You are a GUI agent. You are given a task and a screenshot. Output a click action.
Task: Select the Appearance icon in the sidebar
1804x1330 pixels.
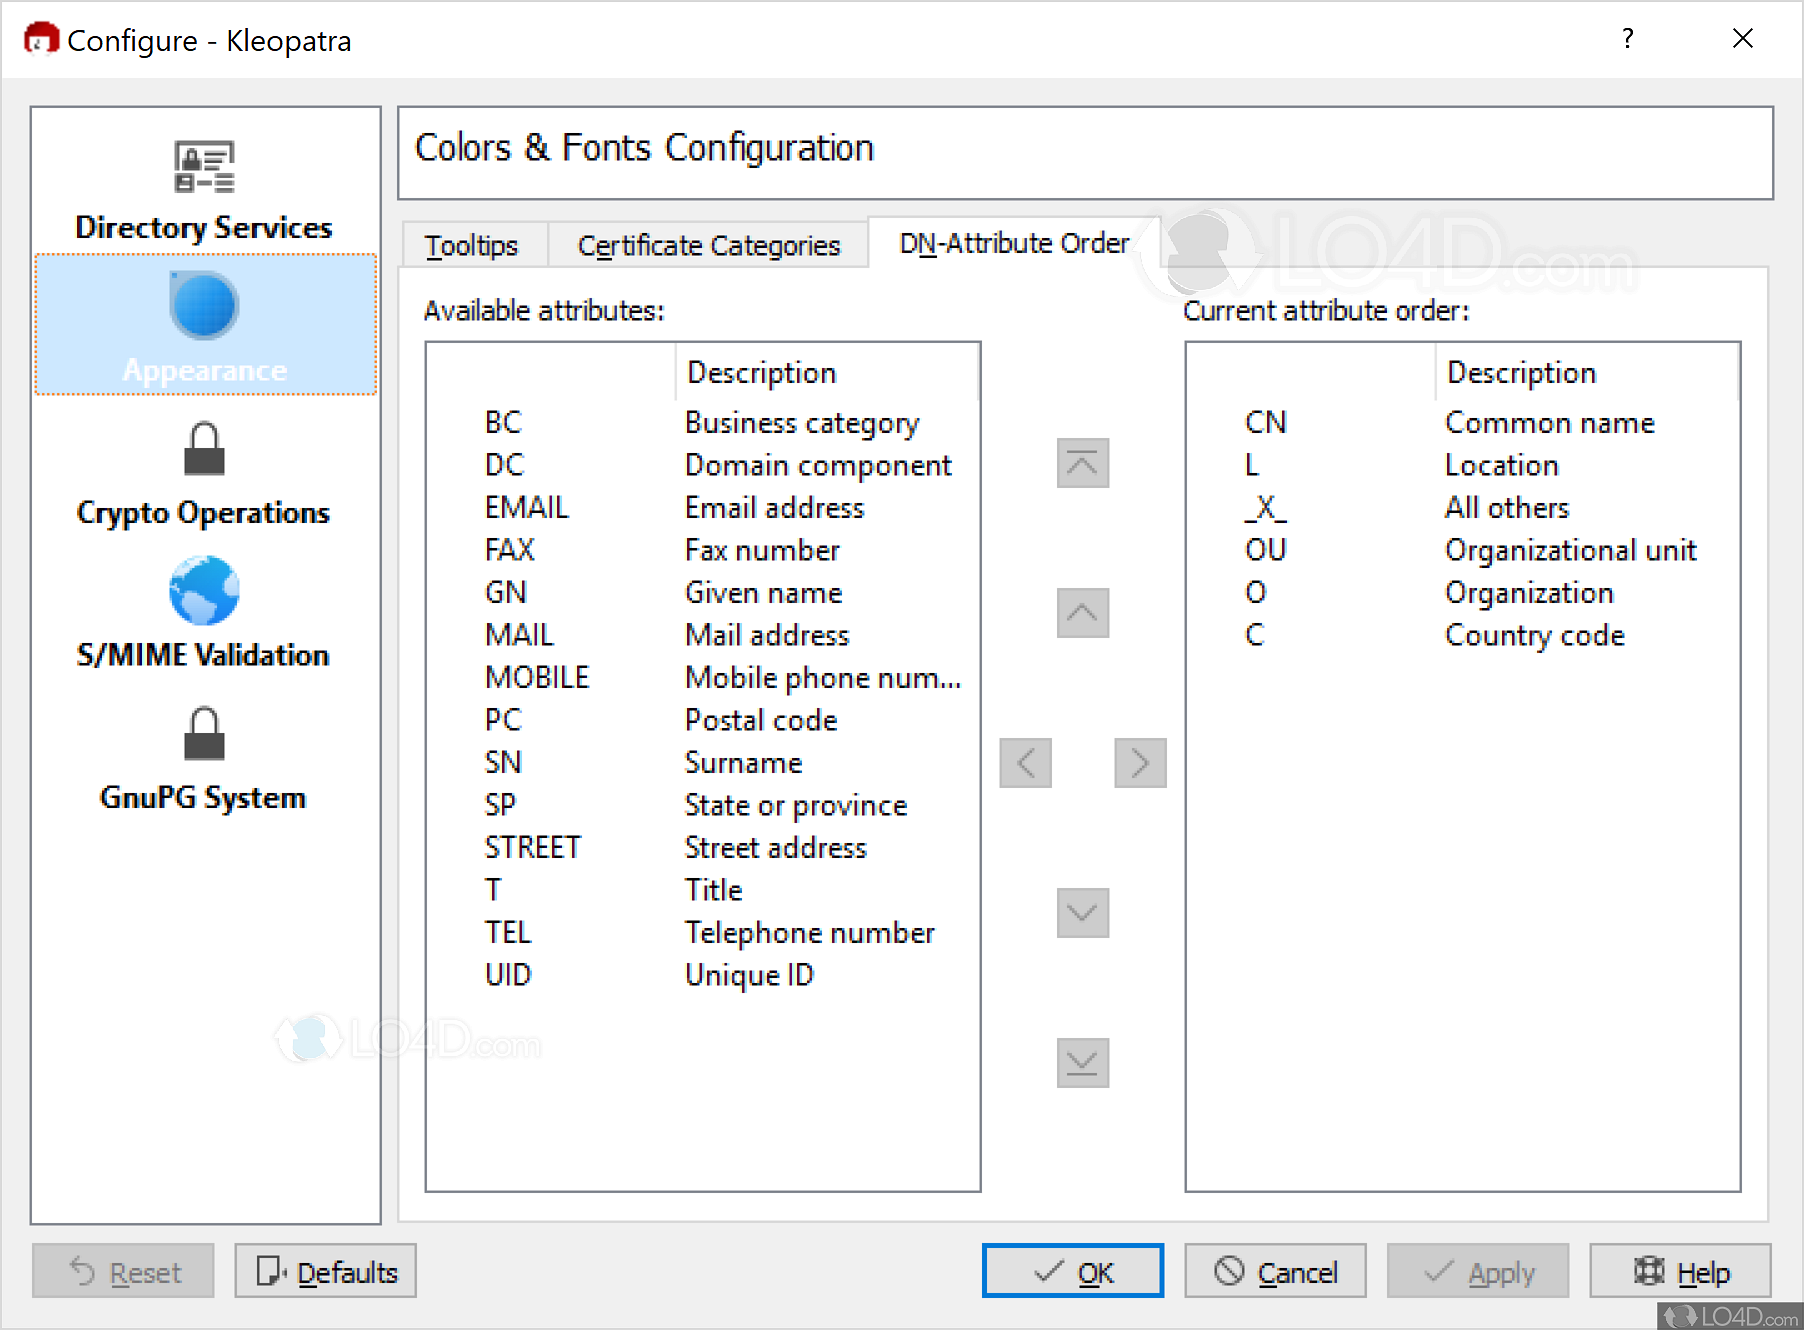[204, 305]
